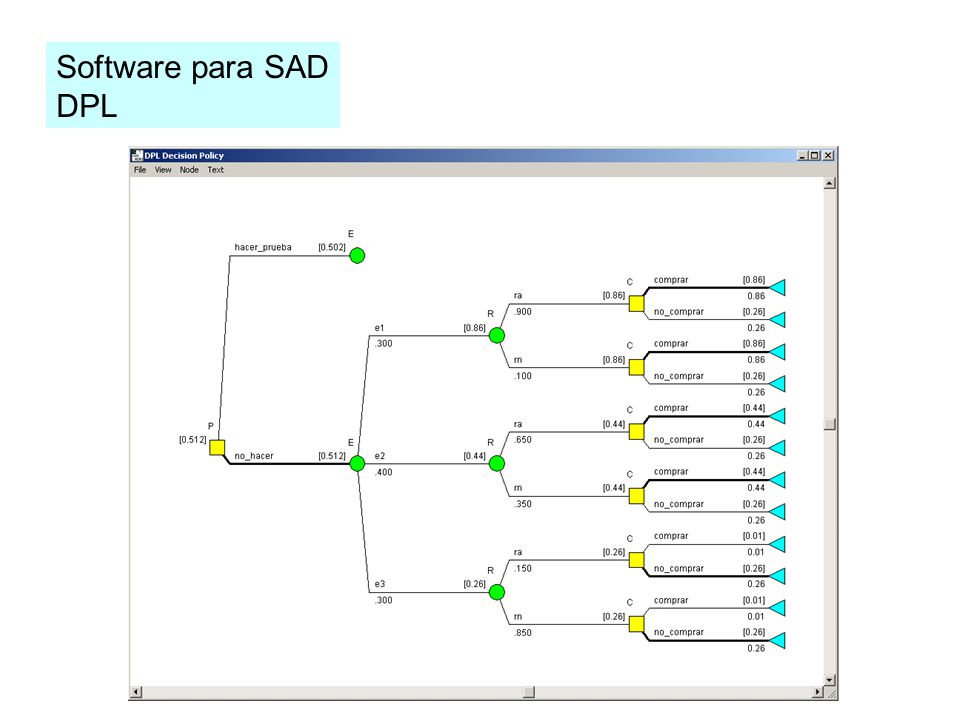Select the yellow P decision node
Screen dimensions: 960x720
(217, 448)
